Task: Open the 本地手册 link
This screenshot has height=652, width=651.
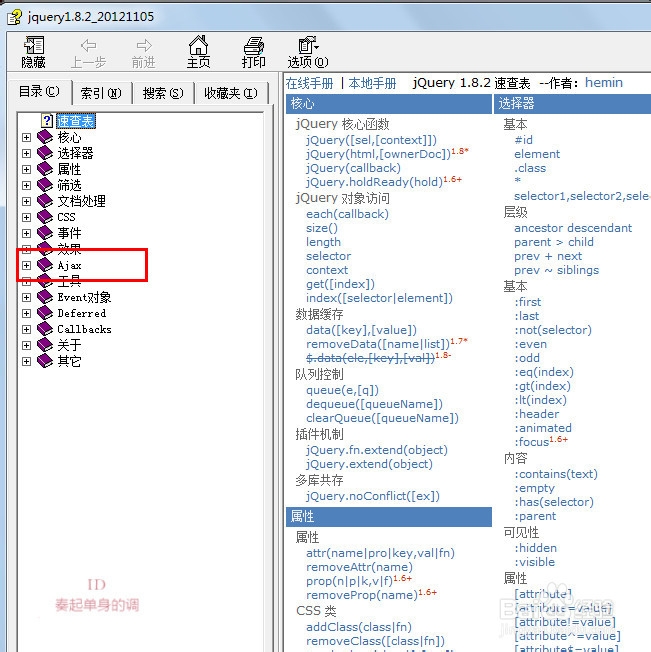Action: [x=372, y=83]
